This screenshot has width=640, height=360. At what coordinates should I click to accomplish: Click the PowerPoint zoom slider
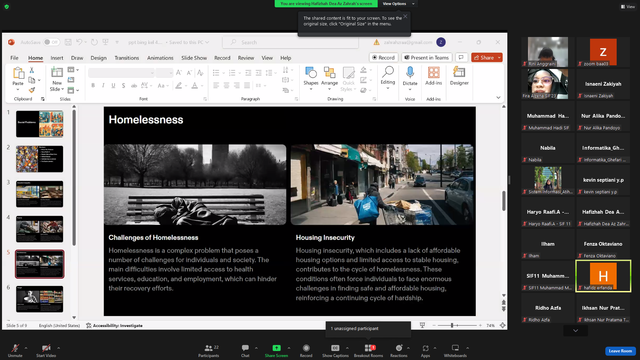point(456,325)
